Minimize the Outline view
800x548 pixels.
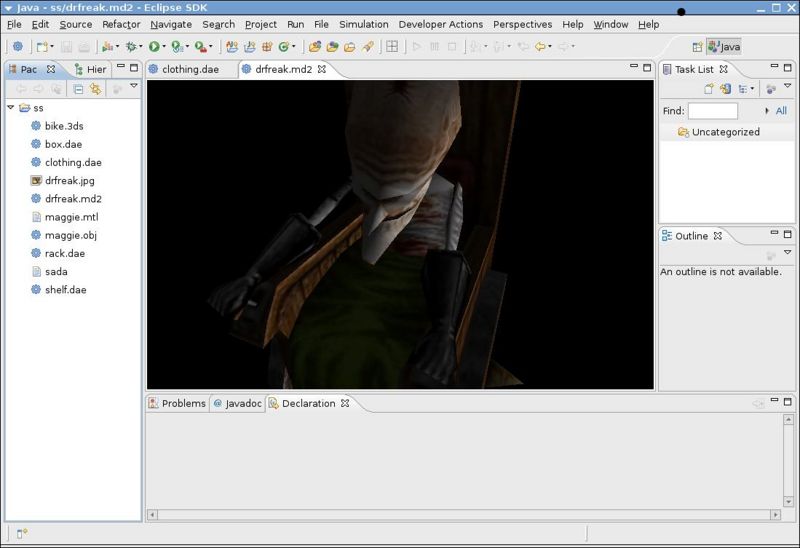tap(774, 233)
